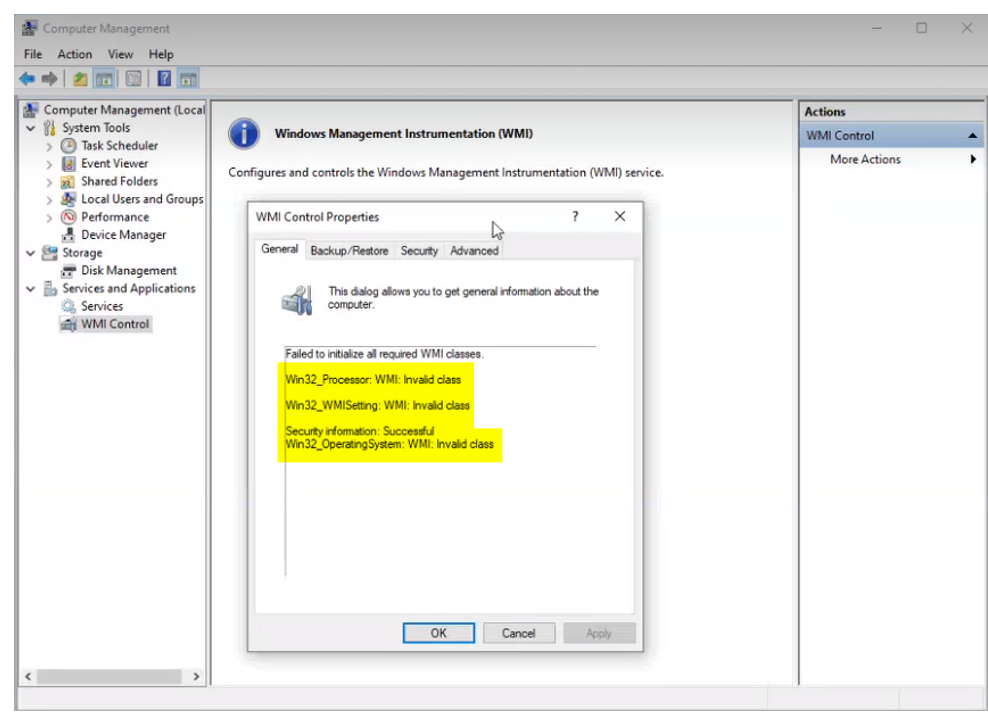Click the Cancel button
This screenshot has height=719, width=988.
519,633
